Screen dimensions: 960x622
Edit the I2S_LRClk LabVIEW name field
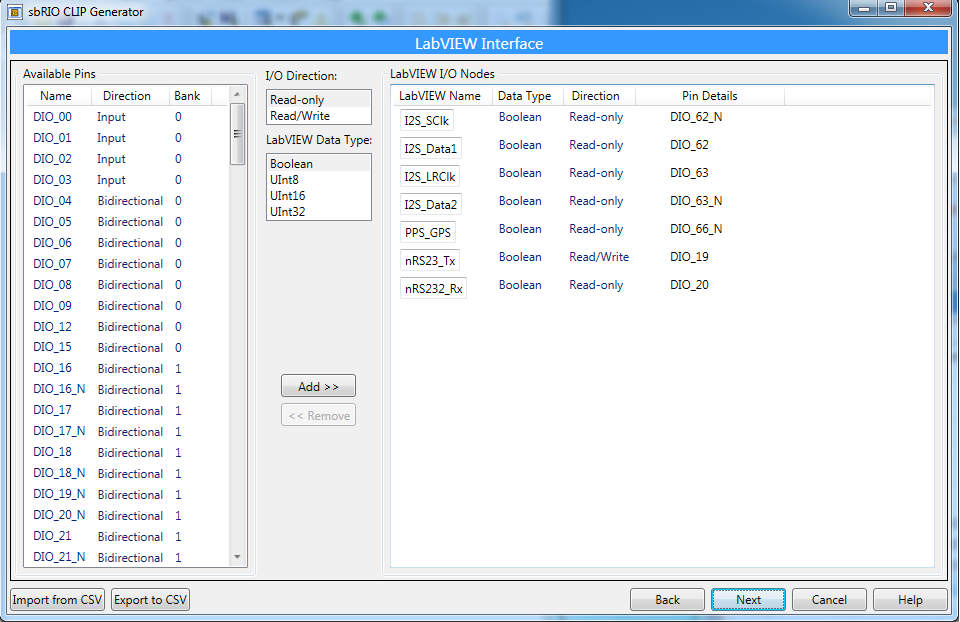point(430,177)
